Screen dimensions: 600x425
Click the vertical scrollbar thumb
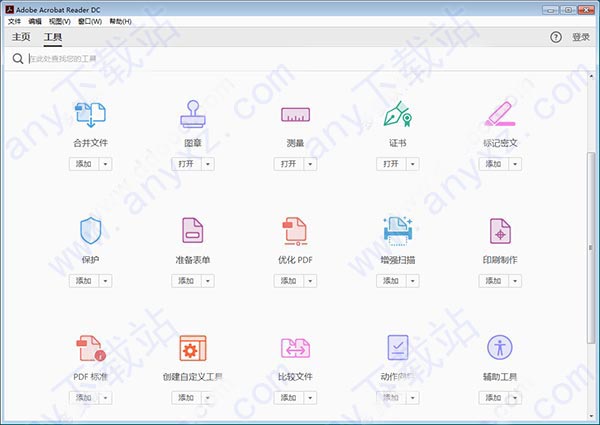(x=591, y=248)
